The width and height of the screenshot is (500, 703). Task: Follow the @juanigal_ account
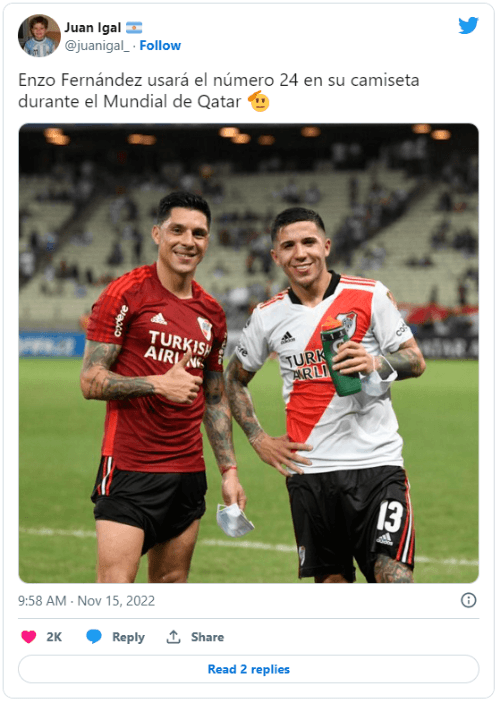[160, 45]
